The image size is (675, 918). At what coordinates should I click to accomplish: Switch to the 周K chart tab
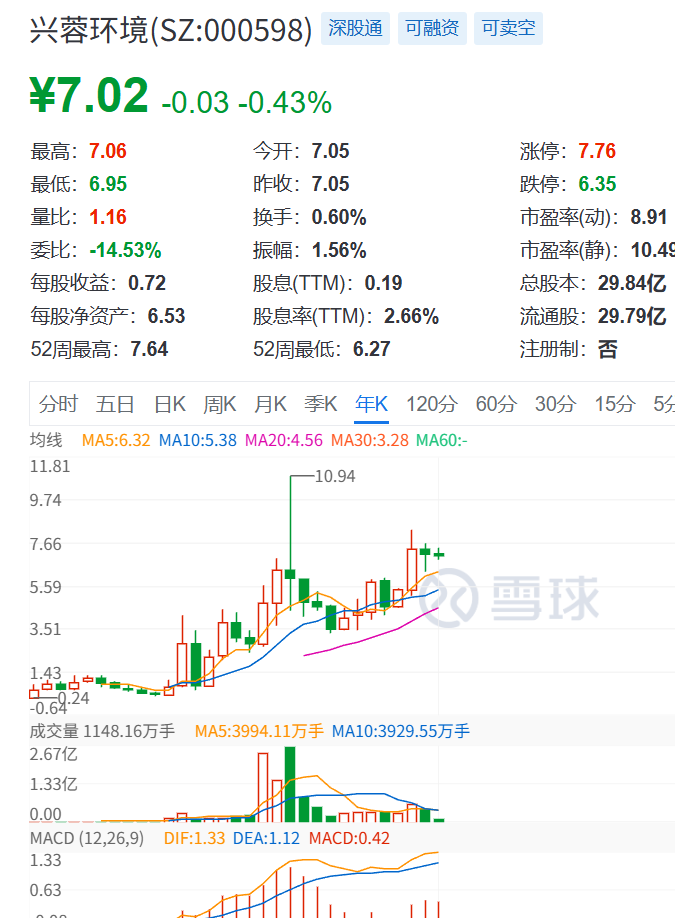click(x=220, y=404)
